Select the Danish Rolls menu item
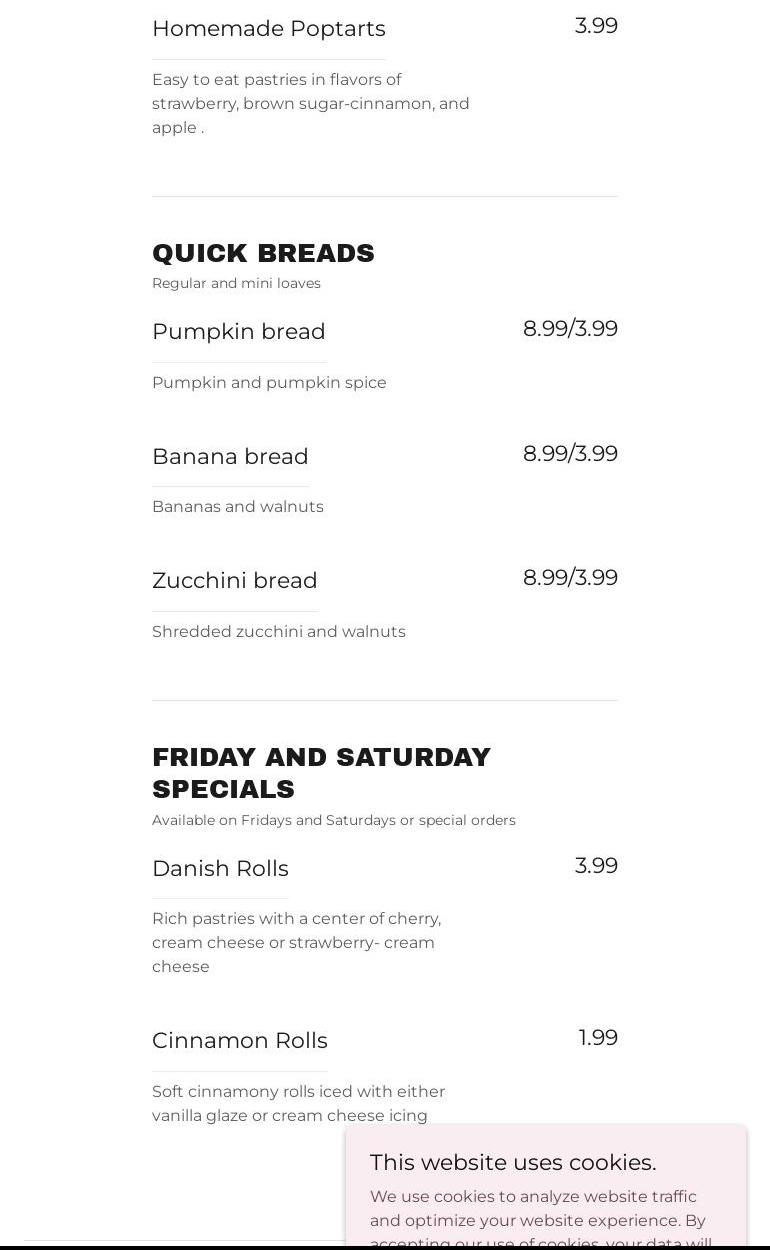 (x=220, y=869)
